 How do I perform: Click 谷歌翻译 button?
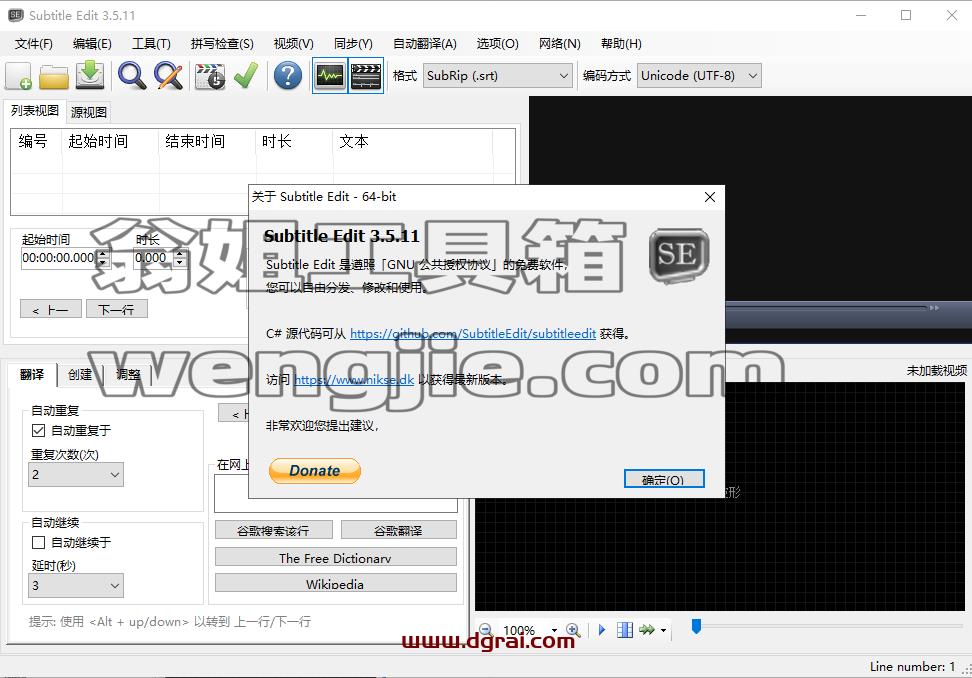click(x=399, y=531)
